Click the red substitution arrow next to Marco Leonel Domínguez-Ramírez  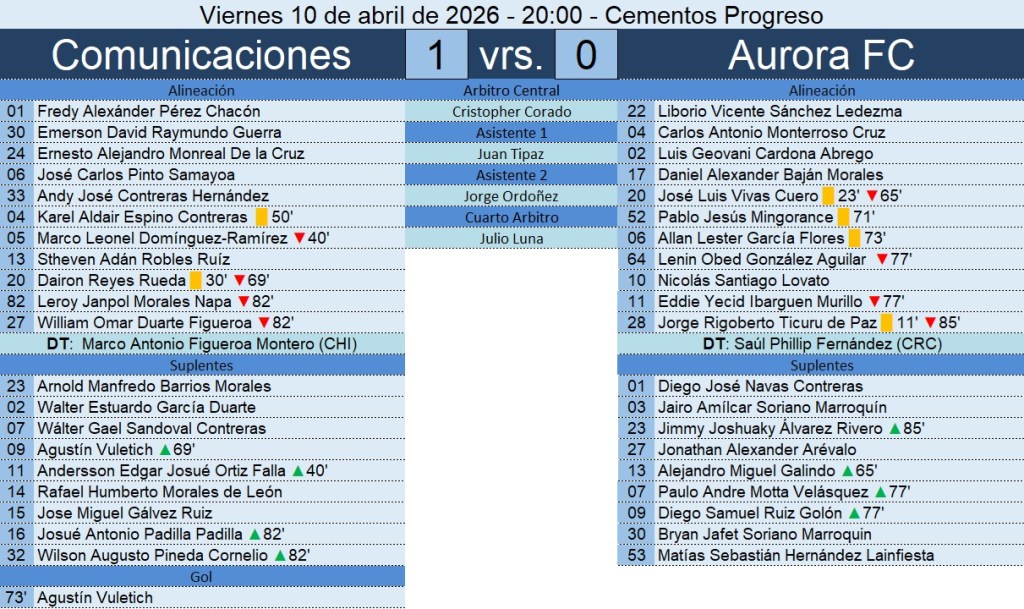[x=298, y=238]
